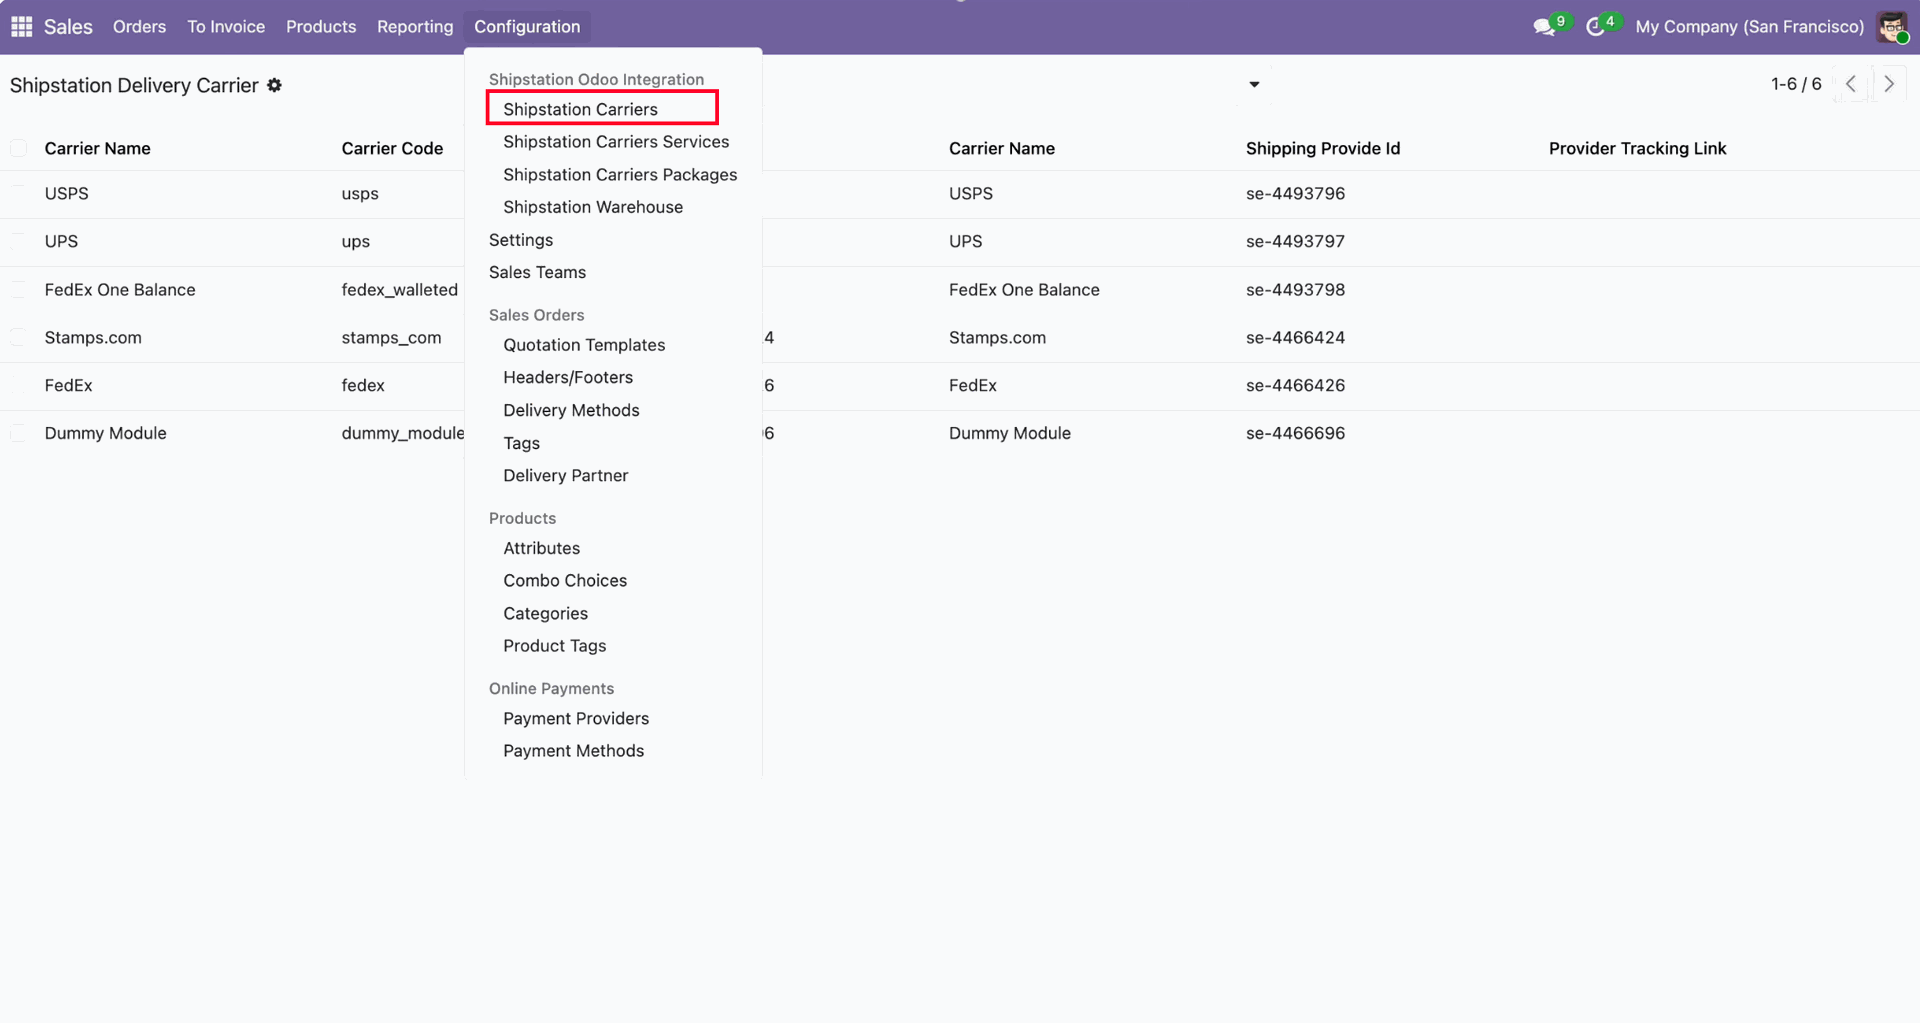Open the activities clock icon
Image resolution: width=1920 pixels, height=1023 pixels.
[1596, 27]
